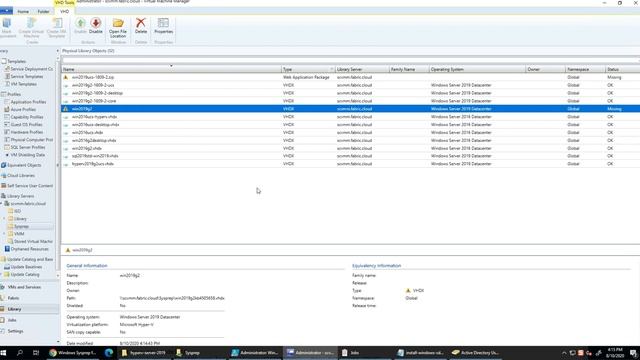Viewport: 640px width, 360px height.
Task: Select SQL Server Profiles node
Action: pos(25,147)
